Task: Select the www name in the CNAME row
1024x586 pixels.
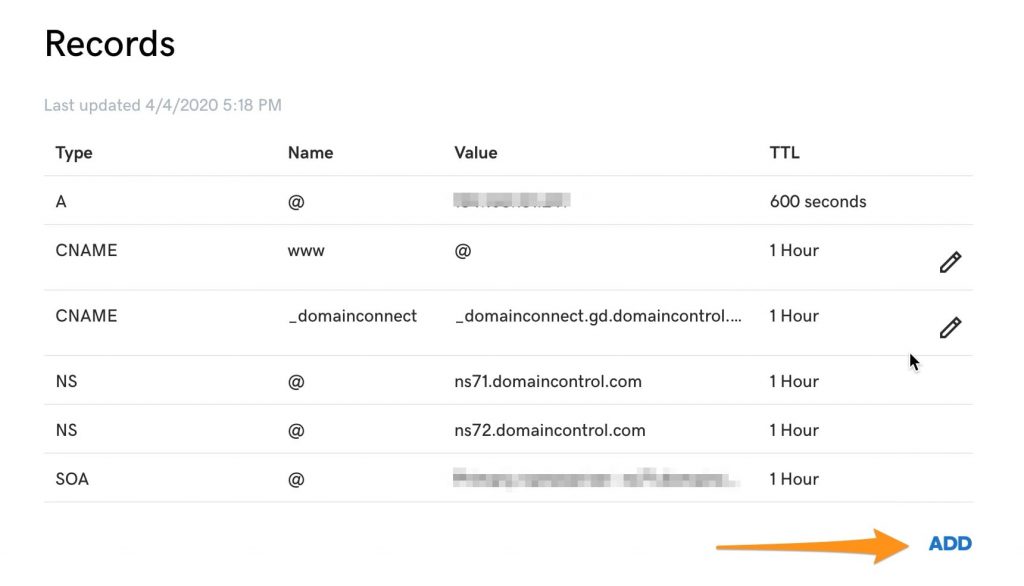Action: [x=305, y=250]
